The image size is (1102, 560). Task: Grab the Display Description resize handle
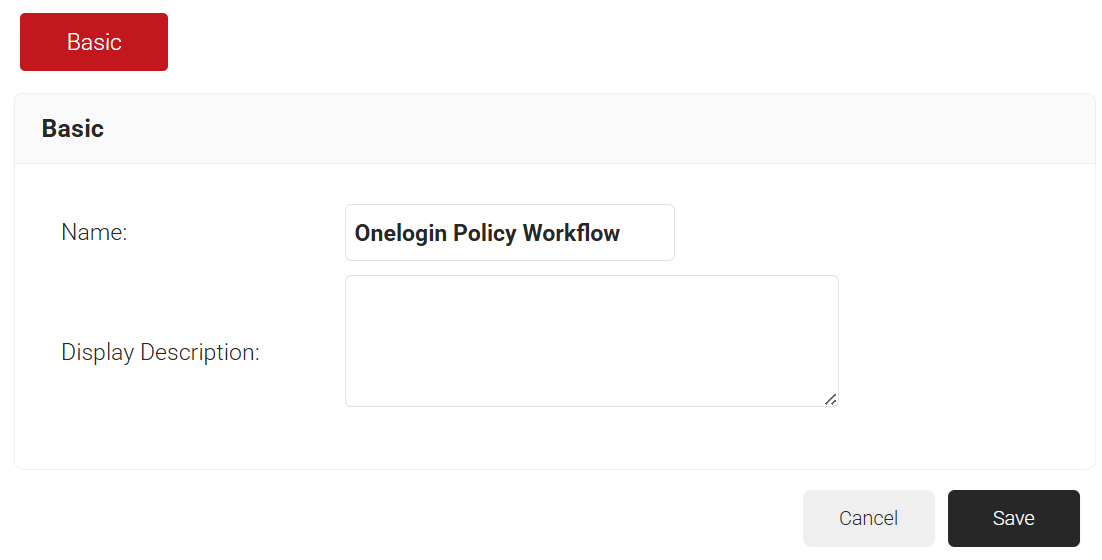click(x=830, y=399)
